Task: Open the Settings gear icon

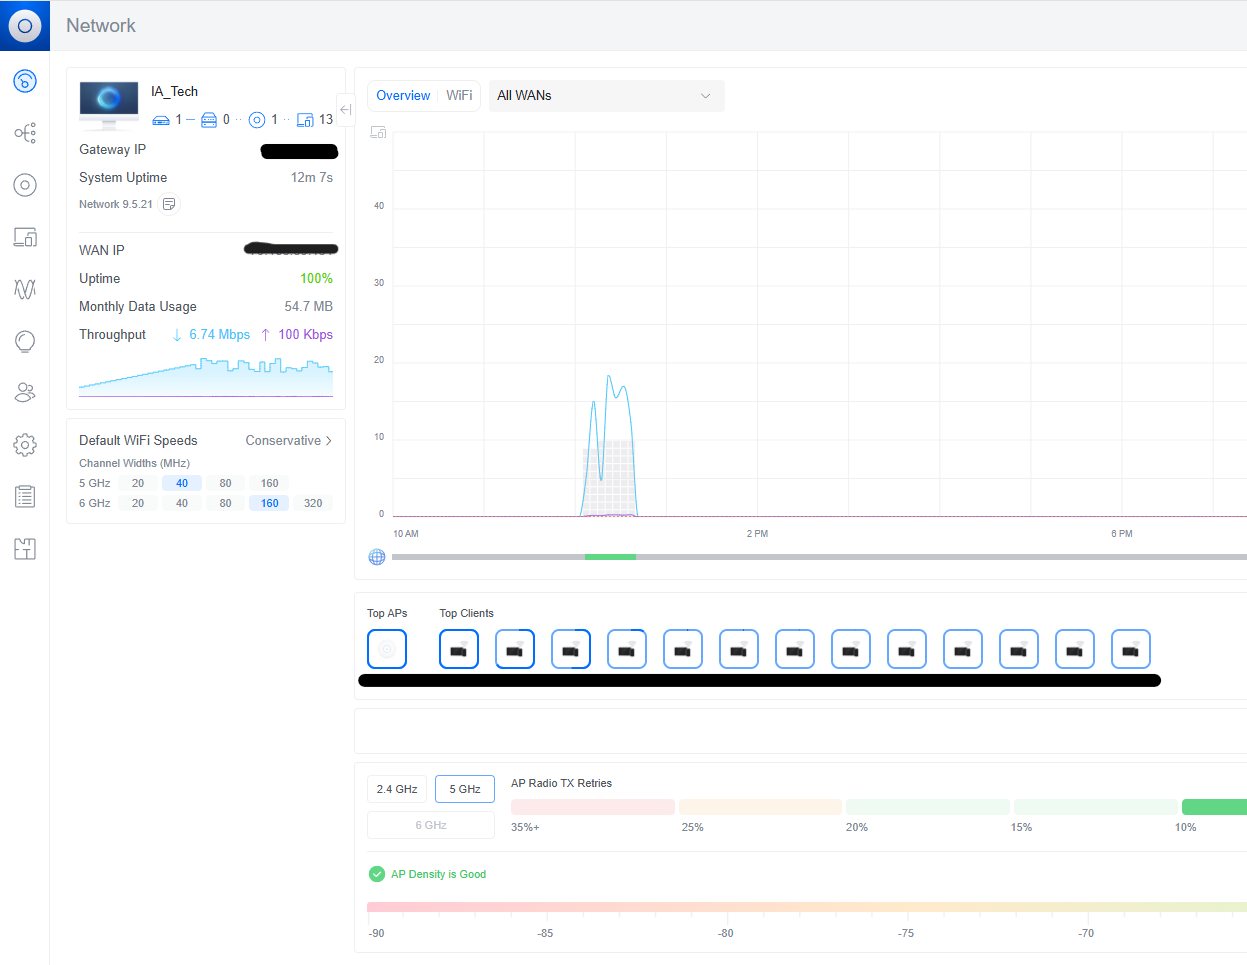Action: tap(25, 445)
